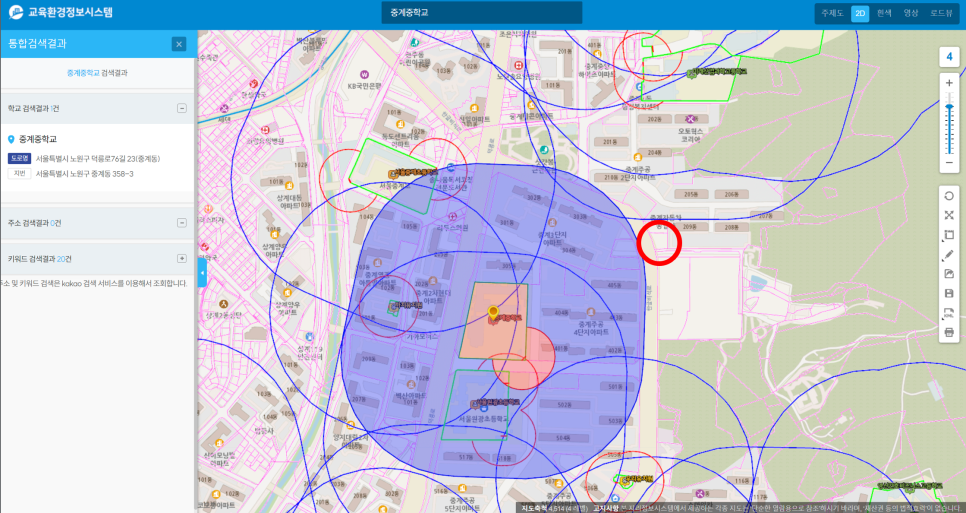Click the zoom slider handle
Screen dimensions: 966x513
[x=949, y=107]
